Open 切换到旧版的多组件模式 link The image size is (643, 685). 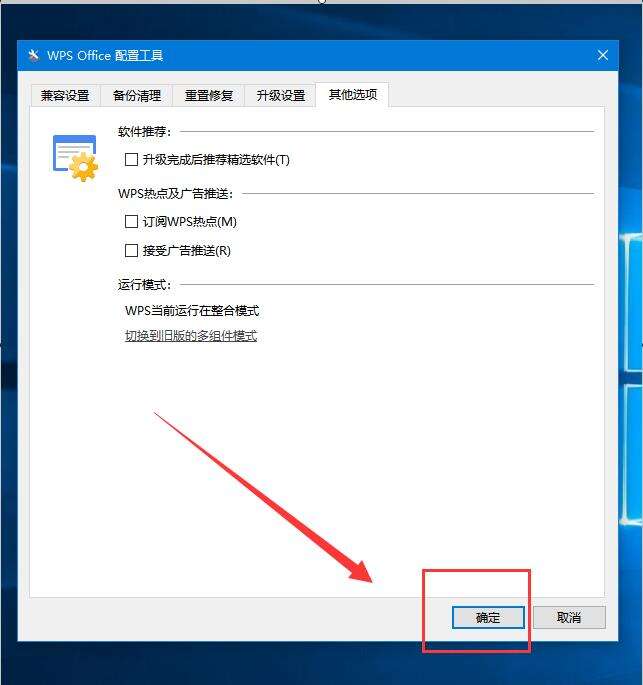coord(191,336)
